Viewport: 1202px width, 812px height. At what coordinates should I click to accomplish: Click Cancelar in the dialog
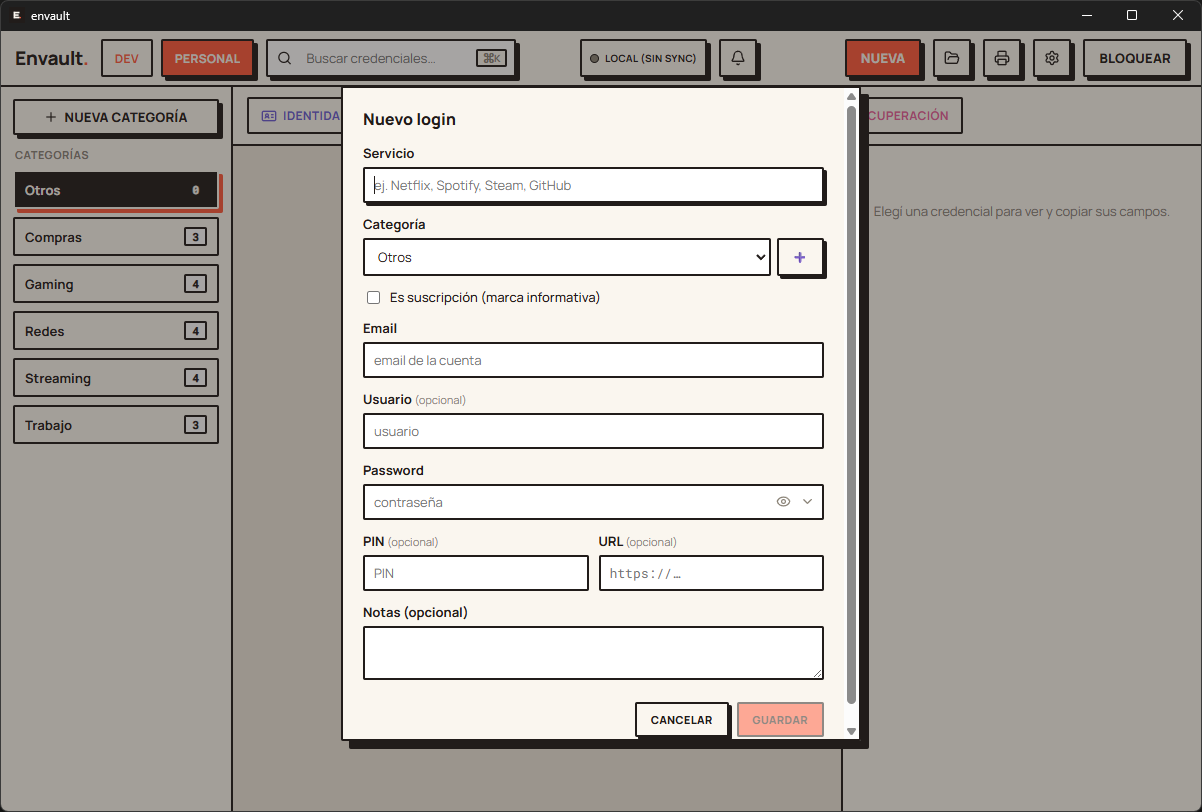(x=681, y=720)
